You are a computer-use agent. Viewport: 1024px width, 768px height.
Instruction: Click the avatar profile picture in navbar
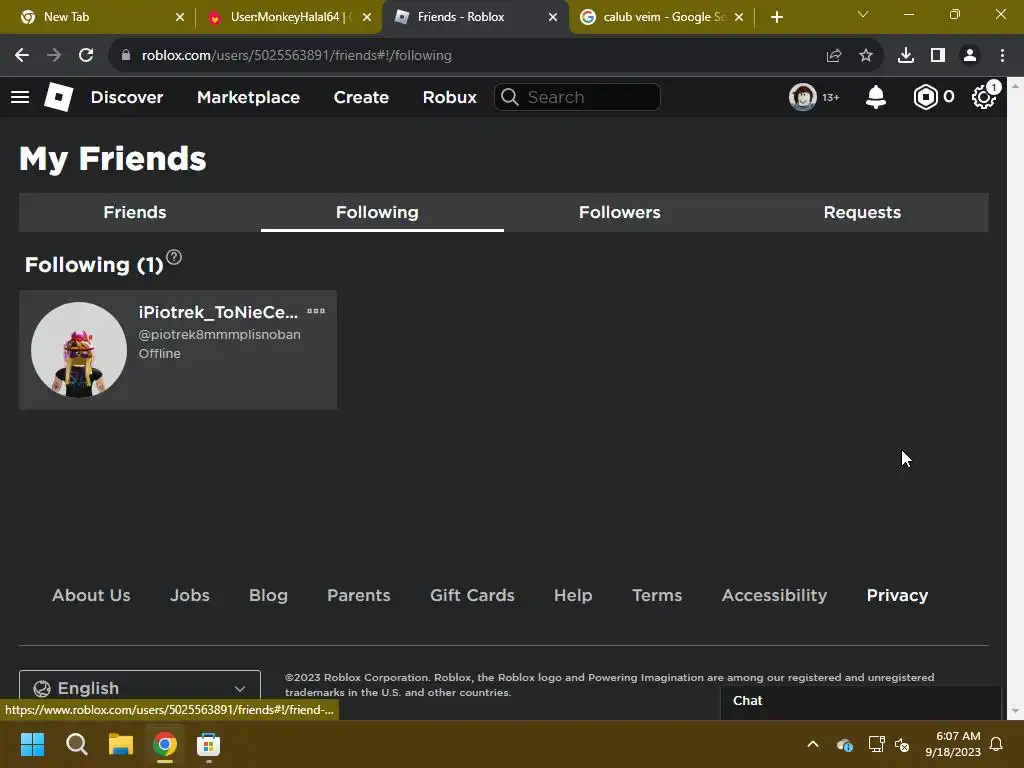tap(803, 97)
